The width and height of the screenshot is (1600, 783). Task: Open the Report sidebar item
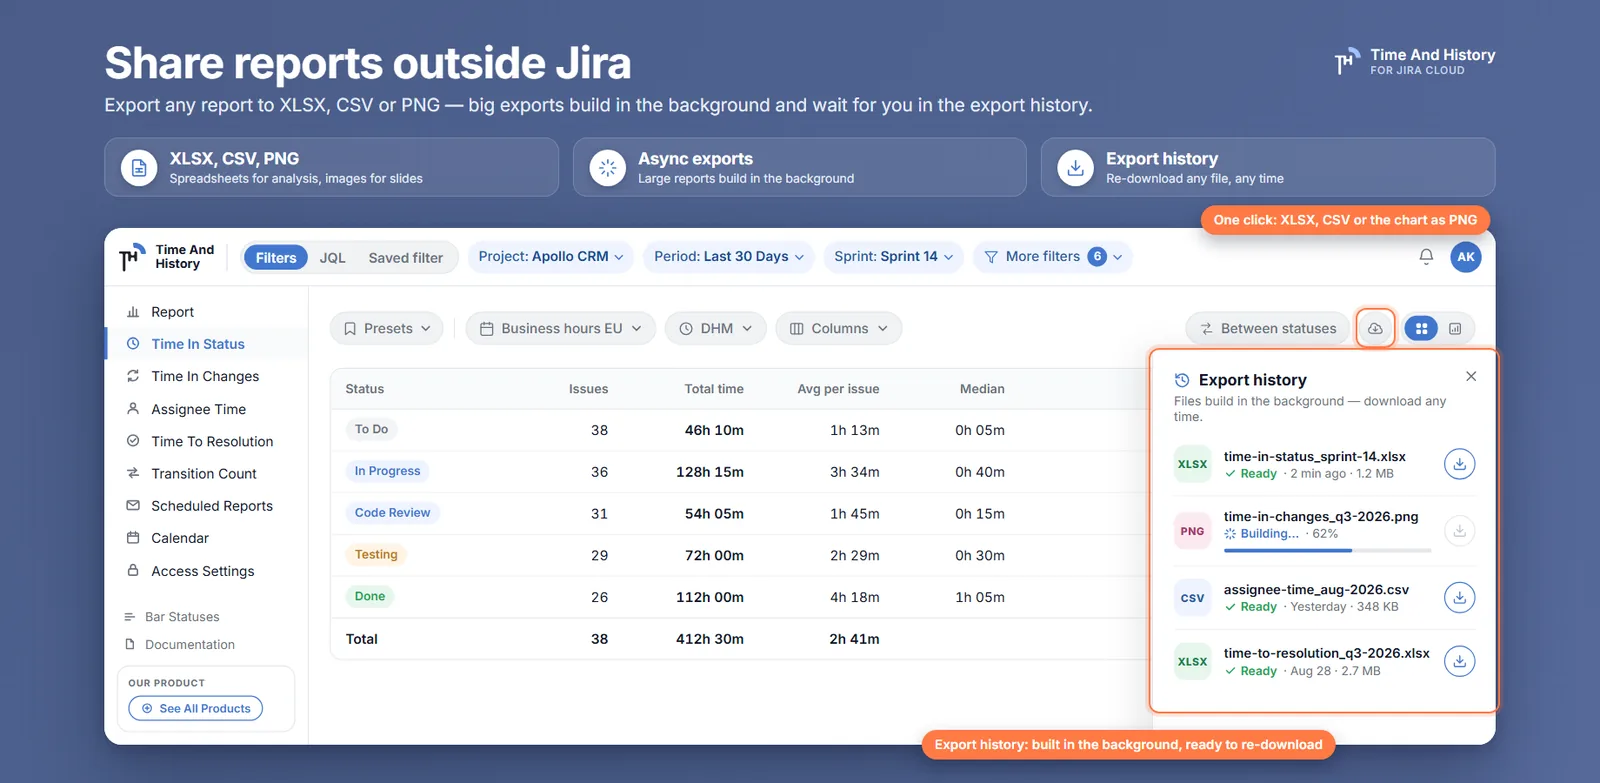(x=172, y=312)
